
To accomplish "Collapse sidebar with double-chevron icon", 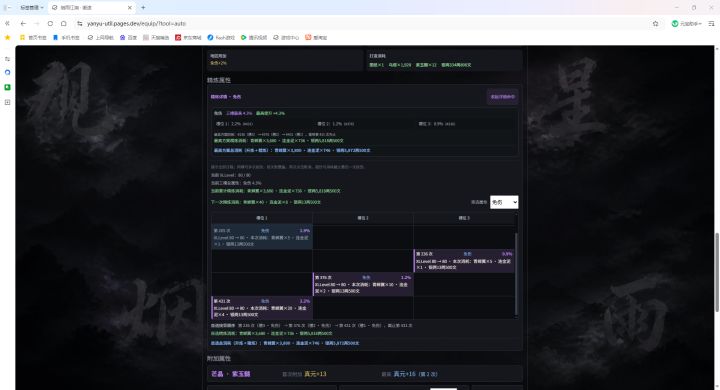I will pos(7,23).
